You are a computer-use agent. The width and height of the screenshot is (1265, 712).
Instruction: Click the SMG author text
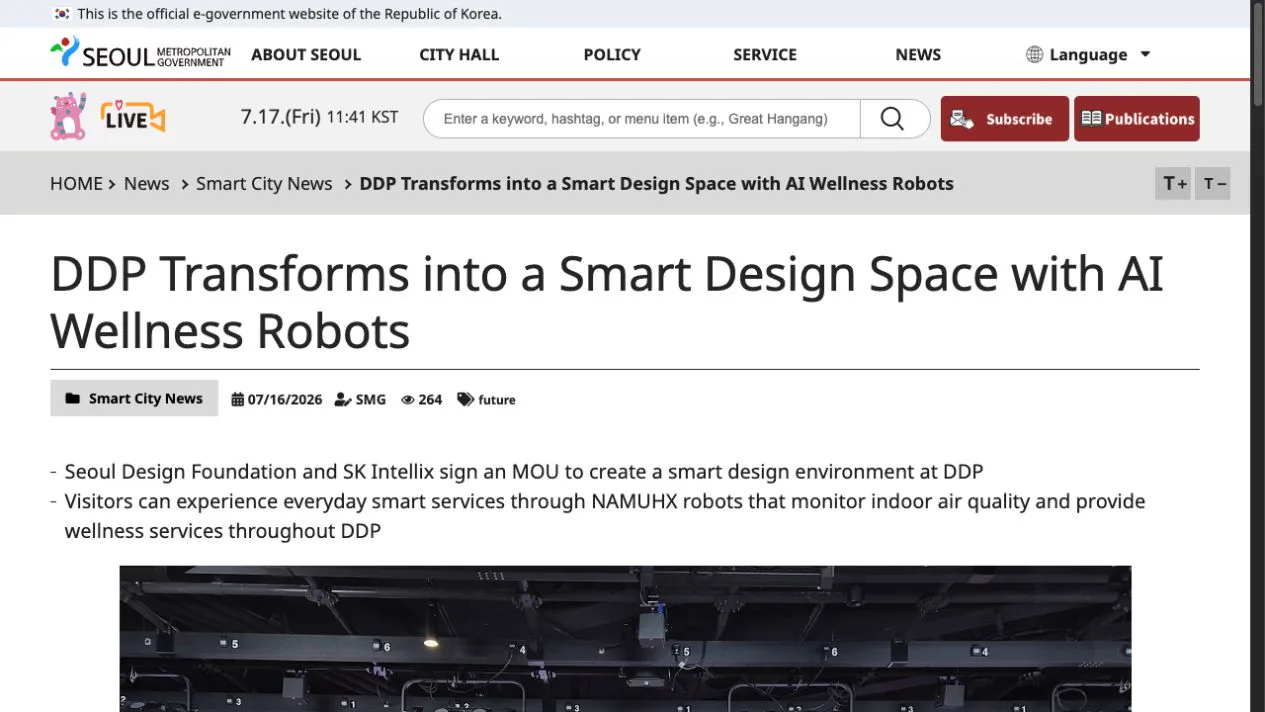point(371,400)
